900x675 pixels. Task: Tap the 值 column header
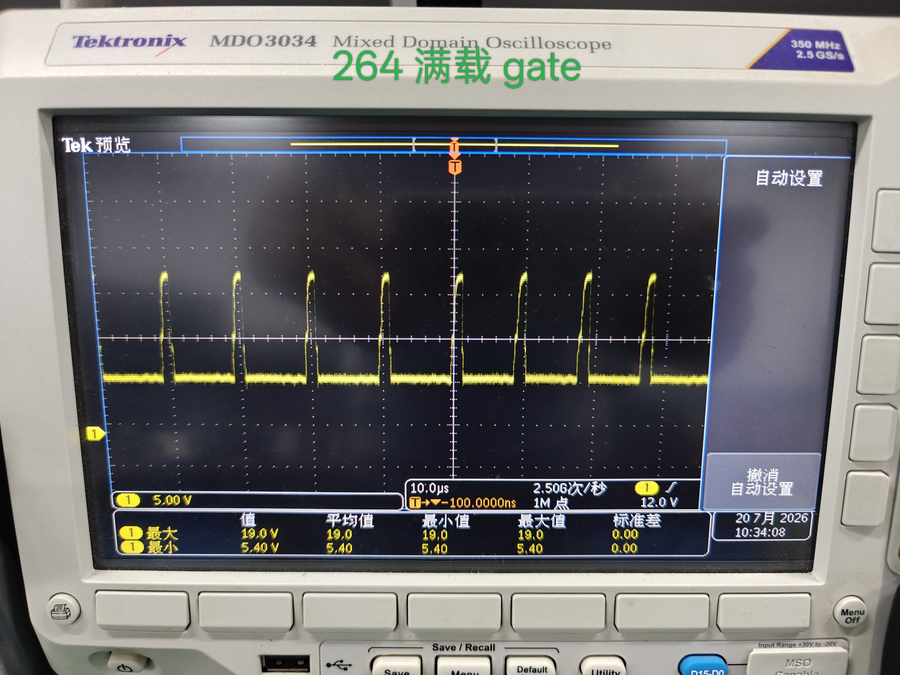pos(248,519)
